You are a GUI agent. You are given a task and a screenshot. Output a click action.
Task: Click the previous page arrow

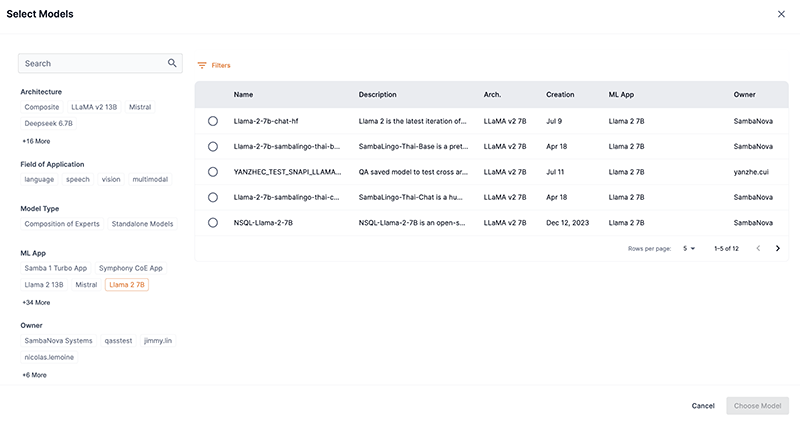(x=757, y=248)
